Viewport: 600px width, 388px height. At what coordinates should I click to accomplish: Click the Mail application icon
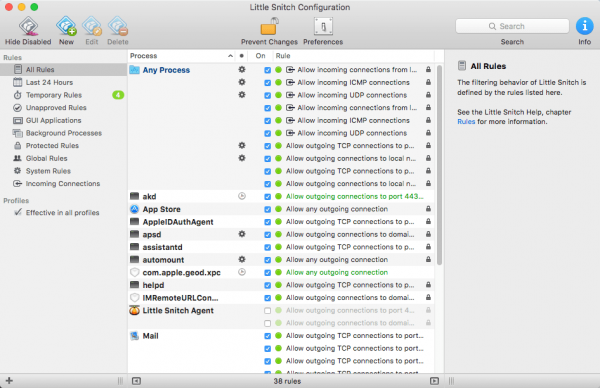click(134, 336)
